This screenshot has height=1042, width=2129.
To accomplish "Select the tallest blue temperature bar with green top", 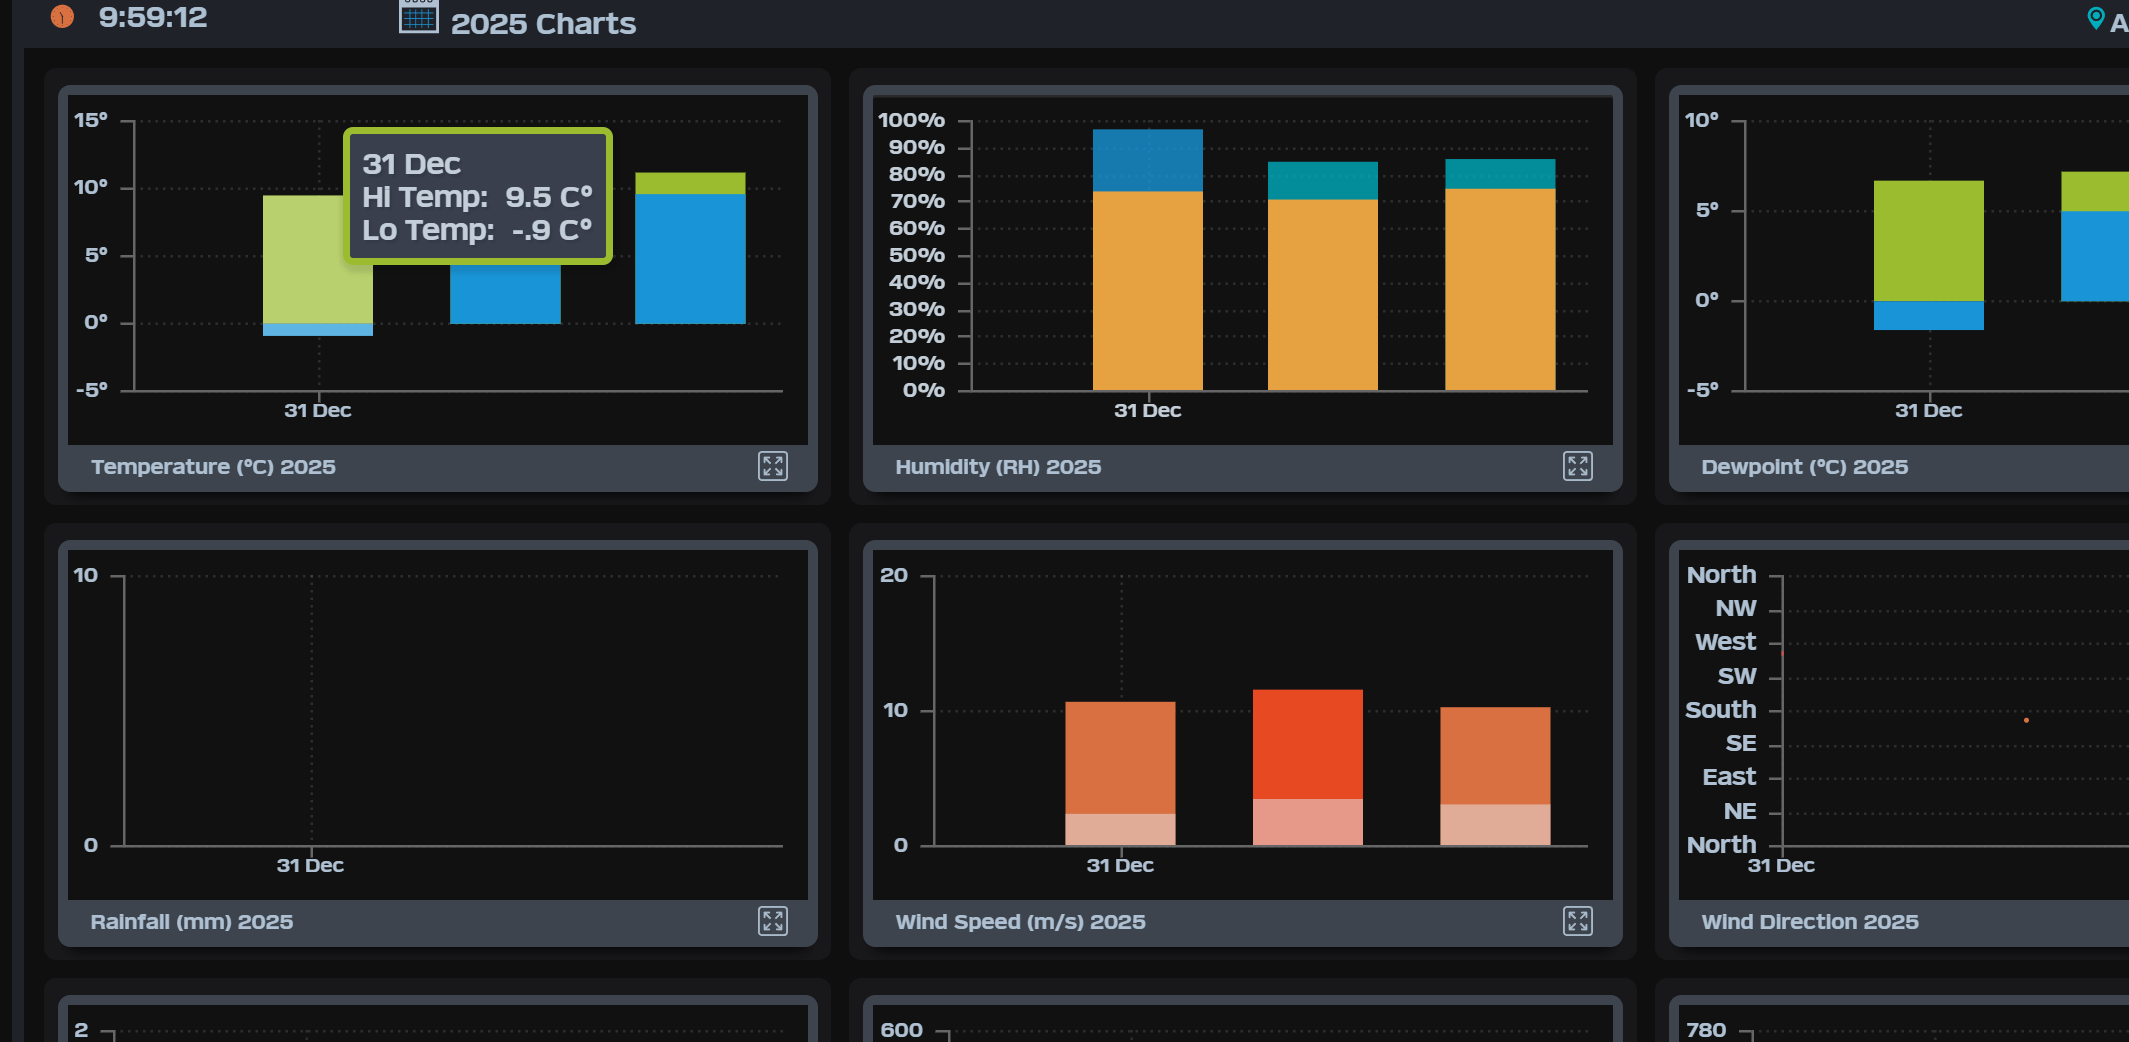I will [x=690, y=248].
